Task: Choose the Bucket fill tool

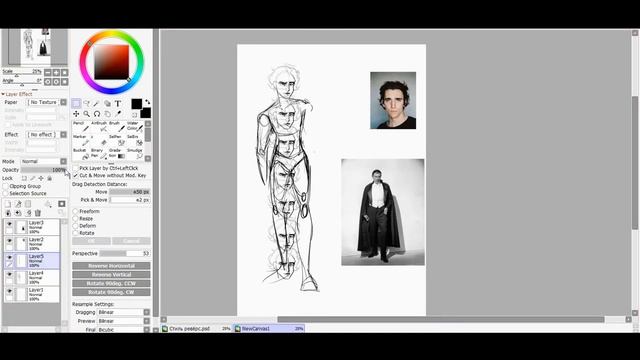Action: 80,153
